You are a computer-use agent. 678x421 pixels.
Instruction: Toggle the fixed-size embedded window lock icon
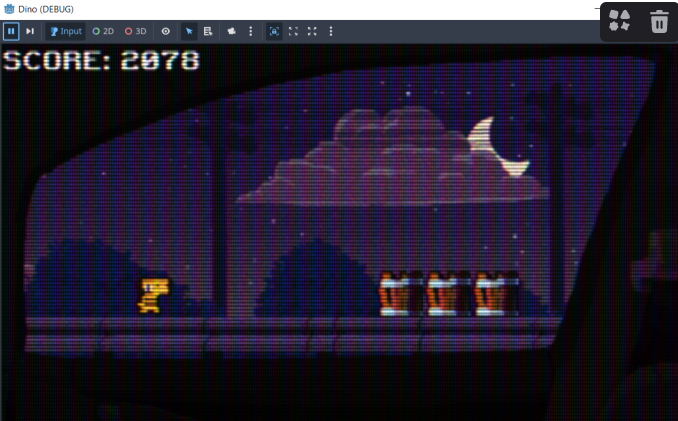pyautogui.click(x=274, y=31)
